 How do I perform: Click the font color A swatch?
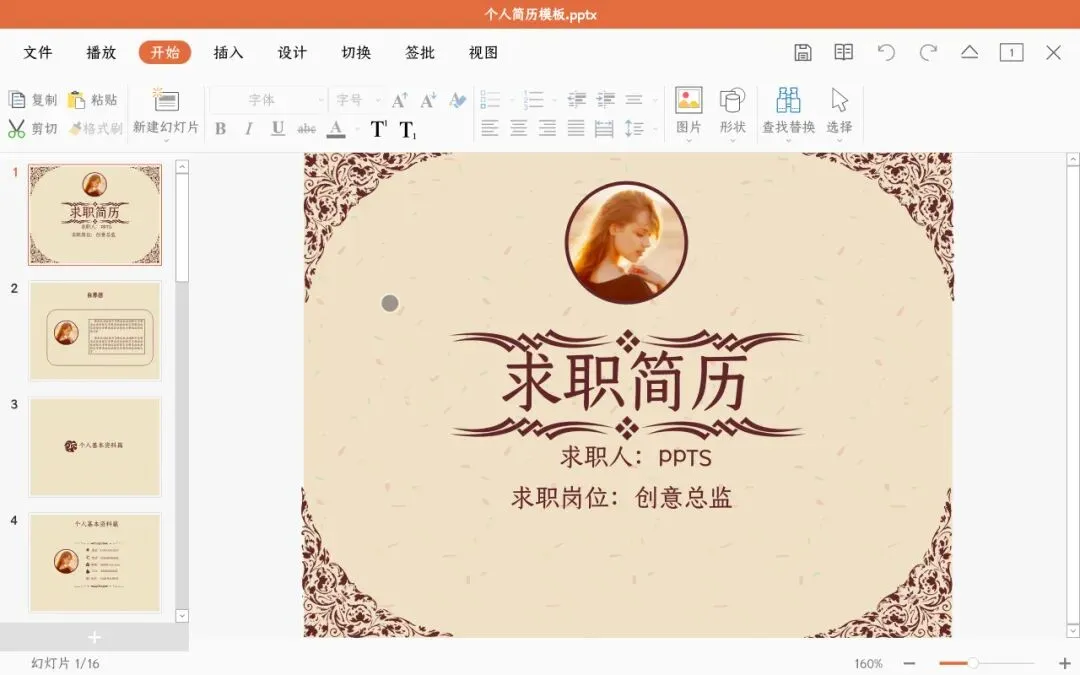click(x=336, y=129)
